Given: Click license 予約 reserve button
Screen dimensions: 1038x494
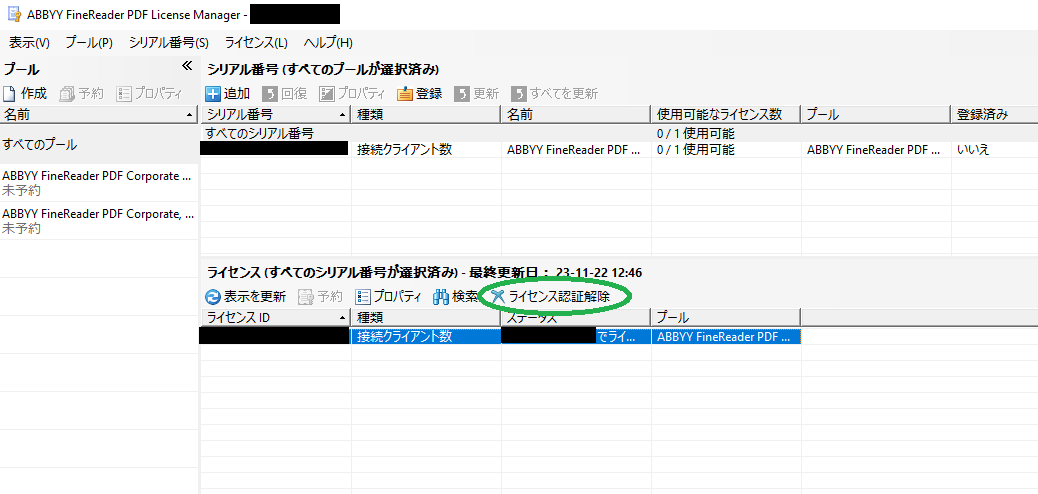Looking at the screenshot, I should click(x=320, y=297).
